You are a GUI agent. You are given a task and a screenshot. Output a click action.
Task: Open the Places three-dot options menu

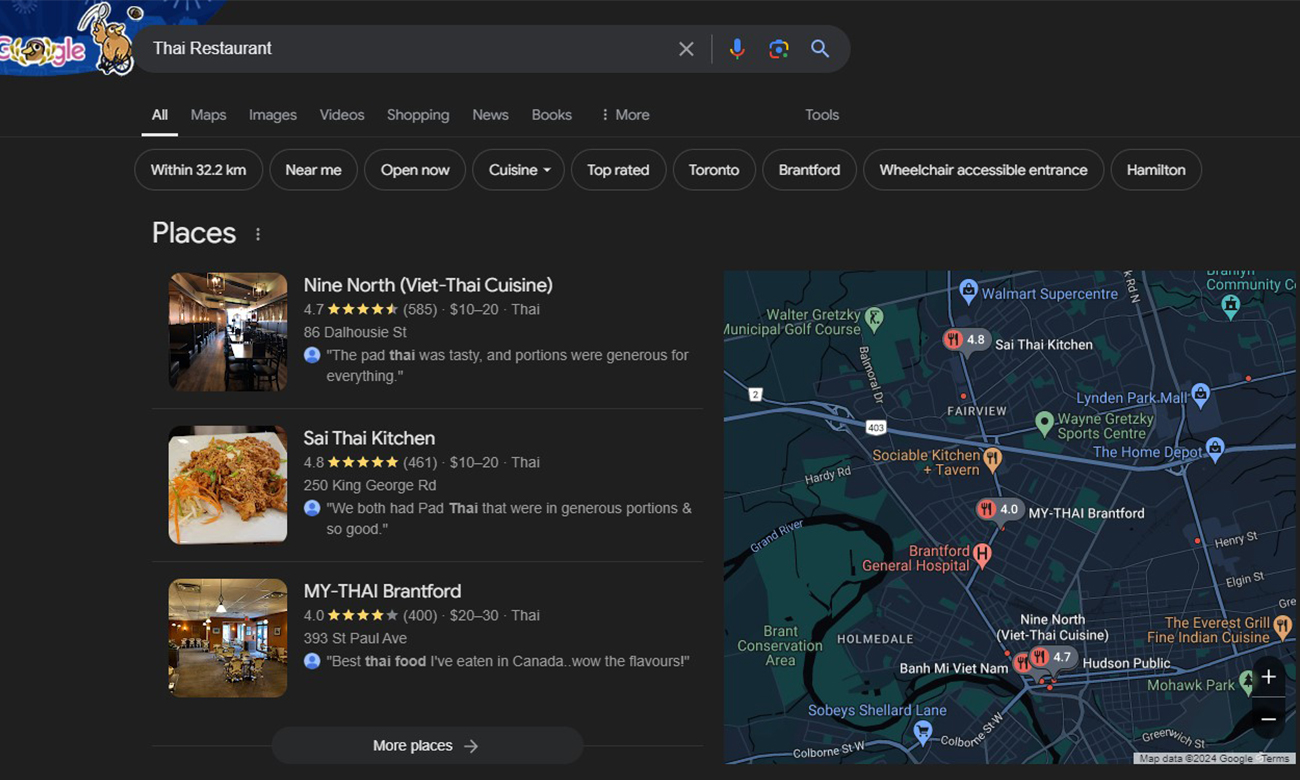coord(258,234)
